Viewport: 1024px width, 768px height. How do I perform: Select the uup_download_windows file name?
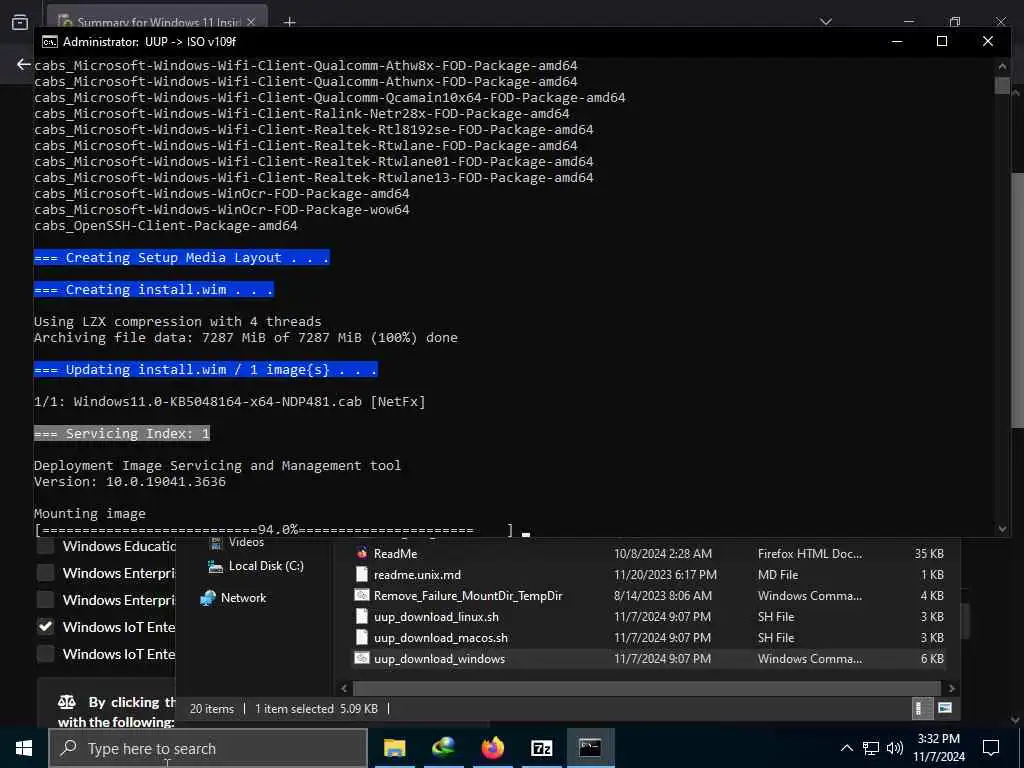coord(439,658)
